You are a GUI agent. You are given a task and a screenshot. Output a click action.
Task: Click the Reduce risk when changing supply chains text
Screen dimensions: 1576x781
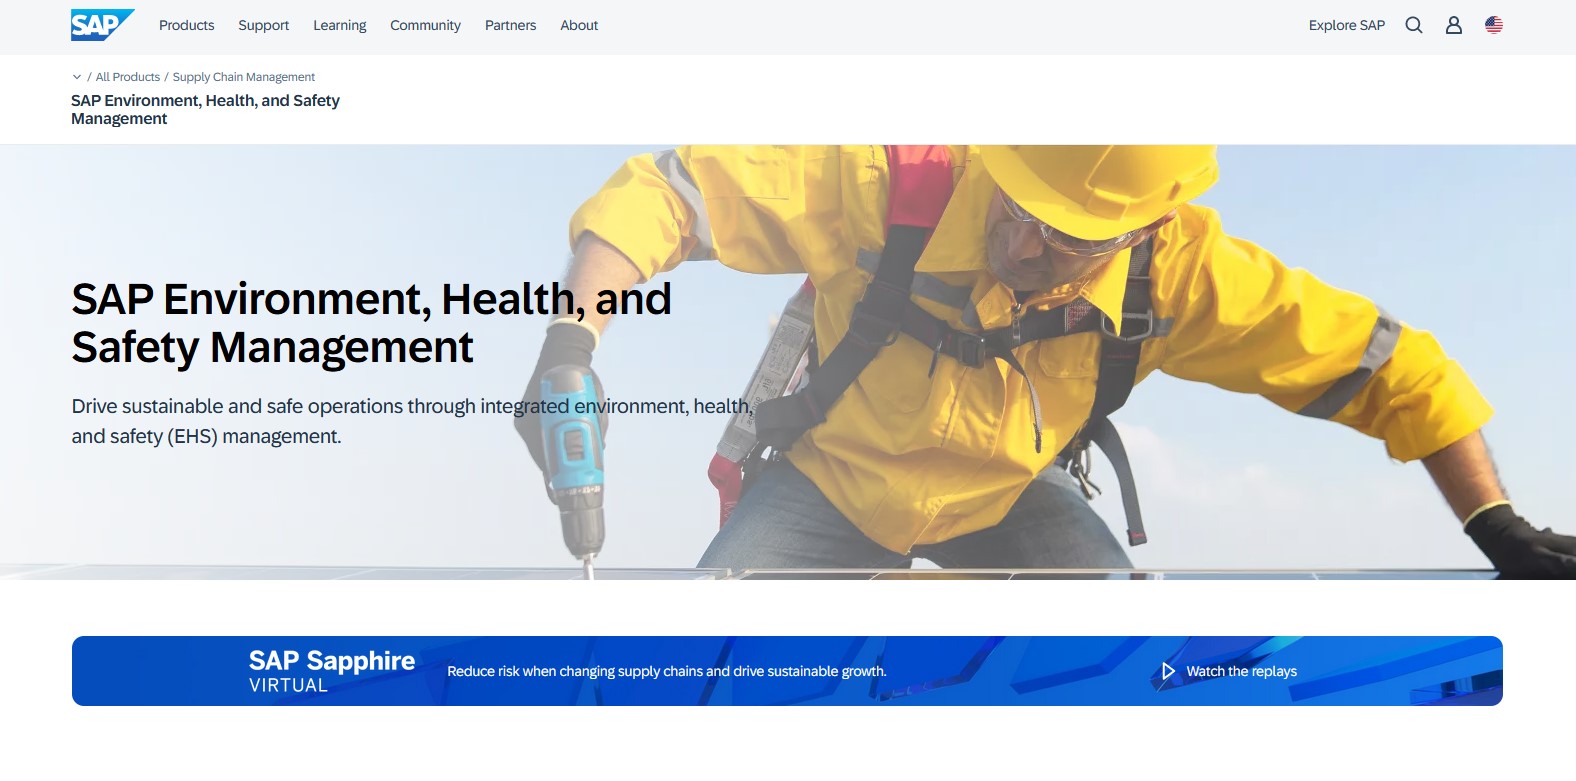coord(667,671)
